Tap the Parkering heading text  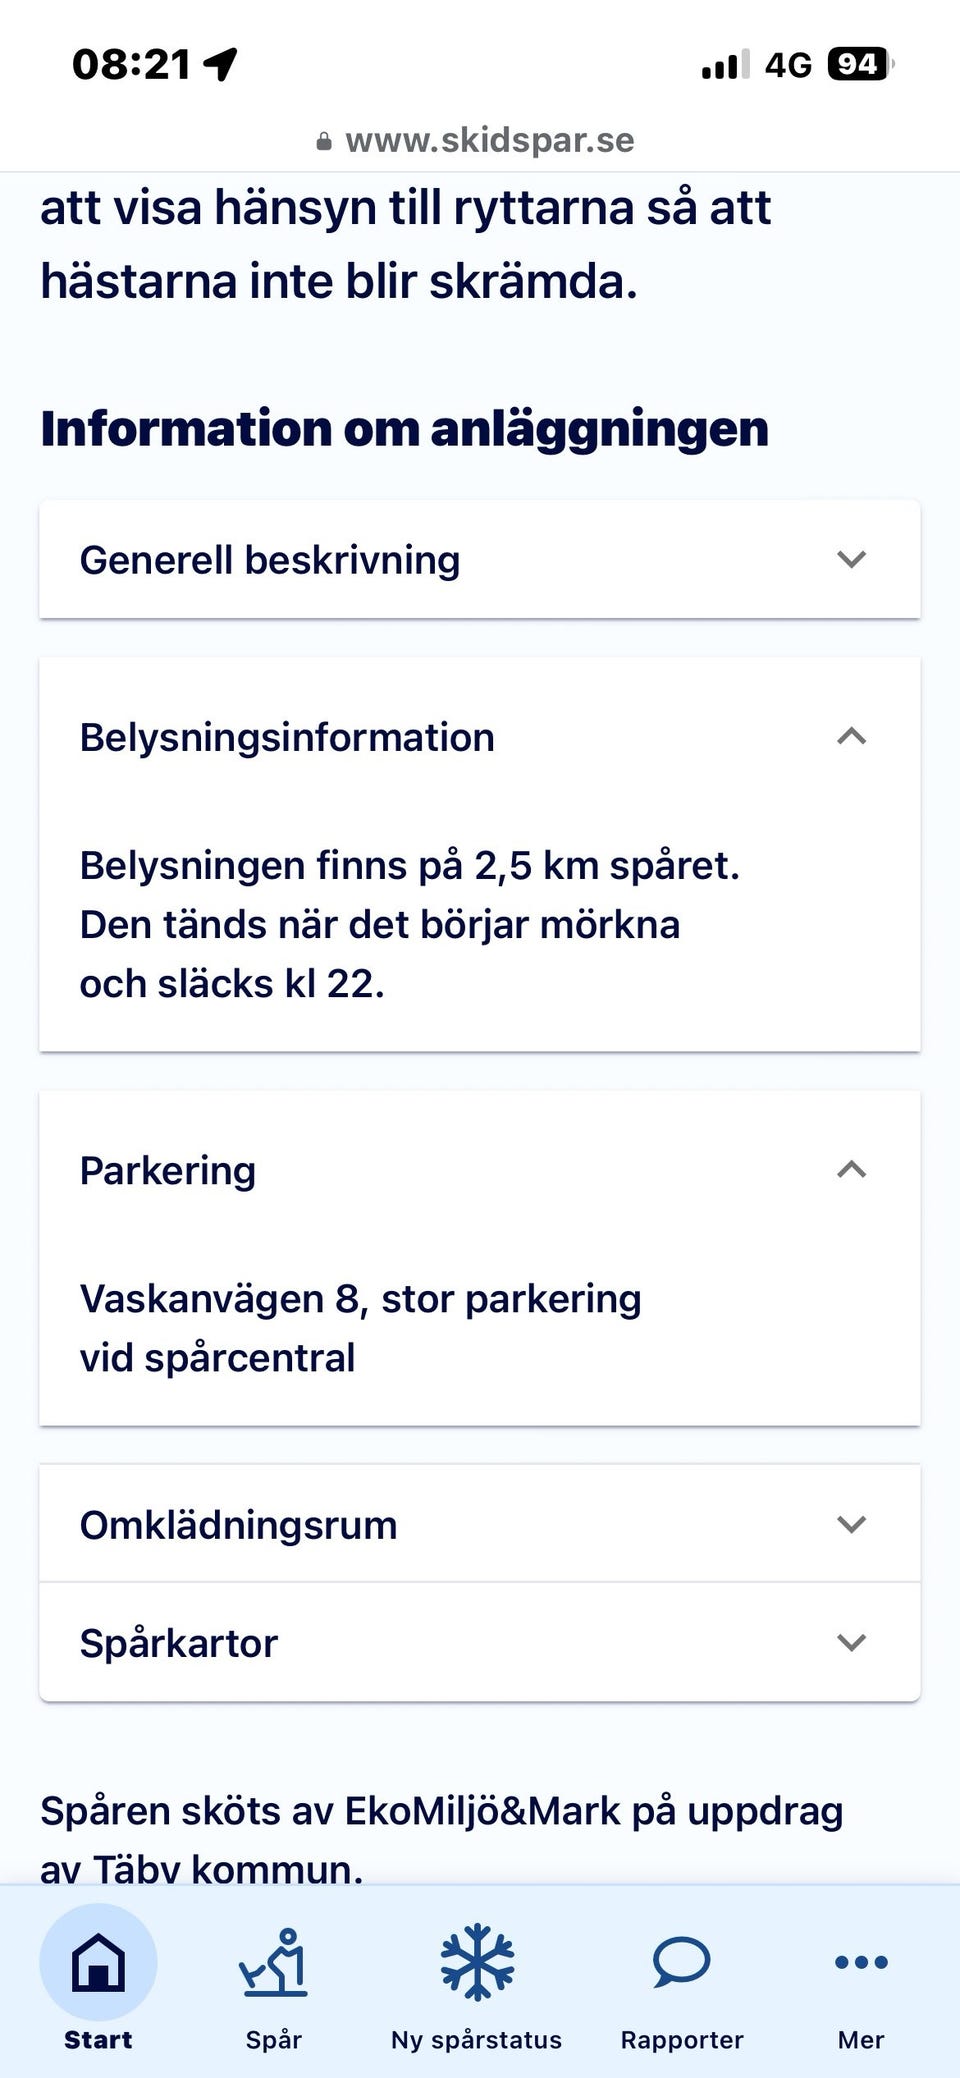point(168,1170)
